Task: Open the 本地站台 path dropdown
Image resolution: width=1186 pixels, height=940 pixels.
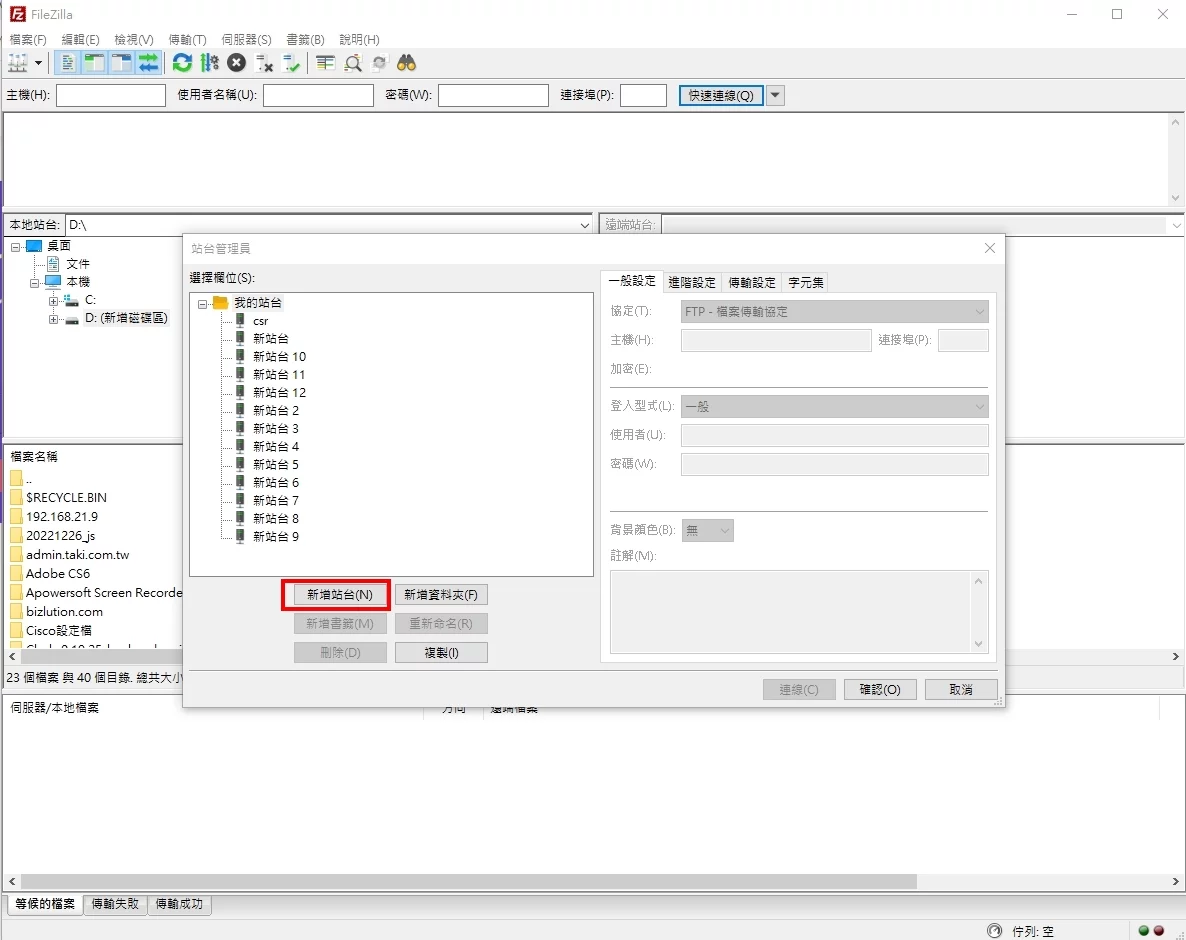Action: click(x=585, y=225)
